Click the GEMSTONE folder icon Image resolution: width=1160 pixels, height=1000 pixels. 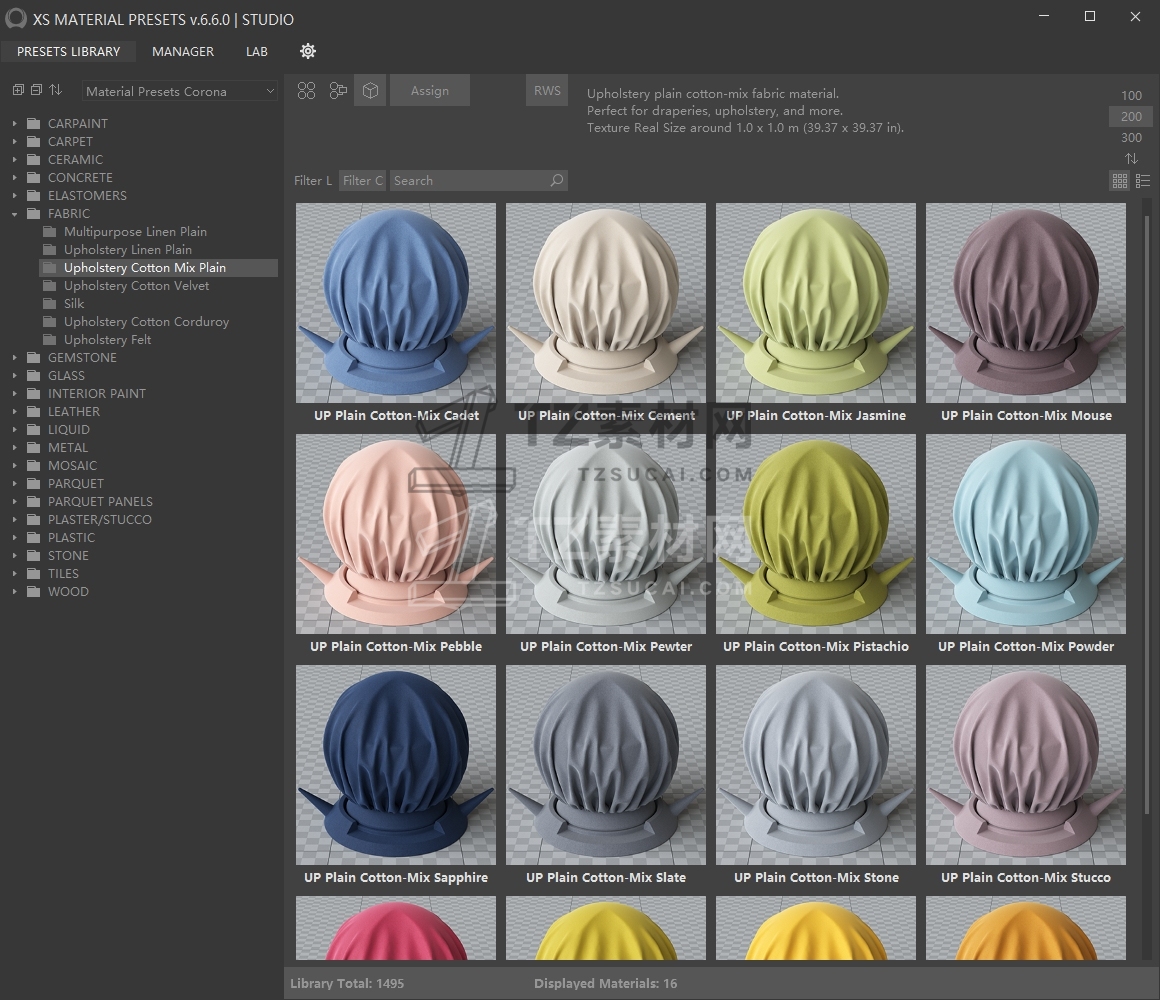coord(33,357)
